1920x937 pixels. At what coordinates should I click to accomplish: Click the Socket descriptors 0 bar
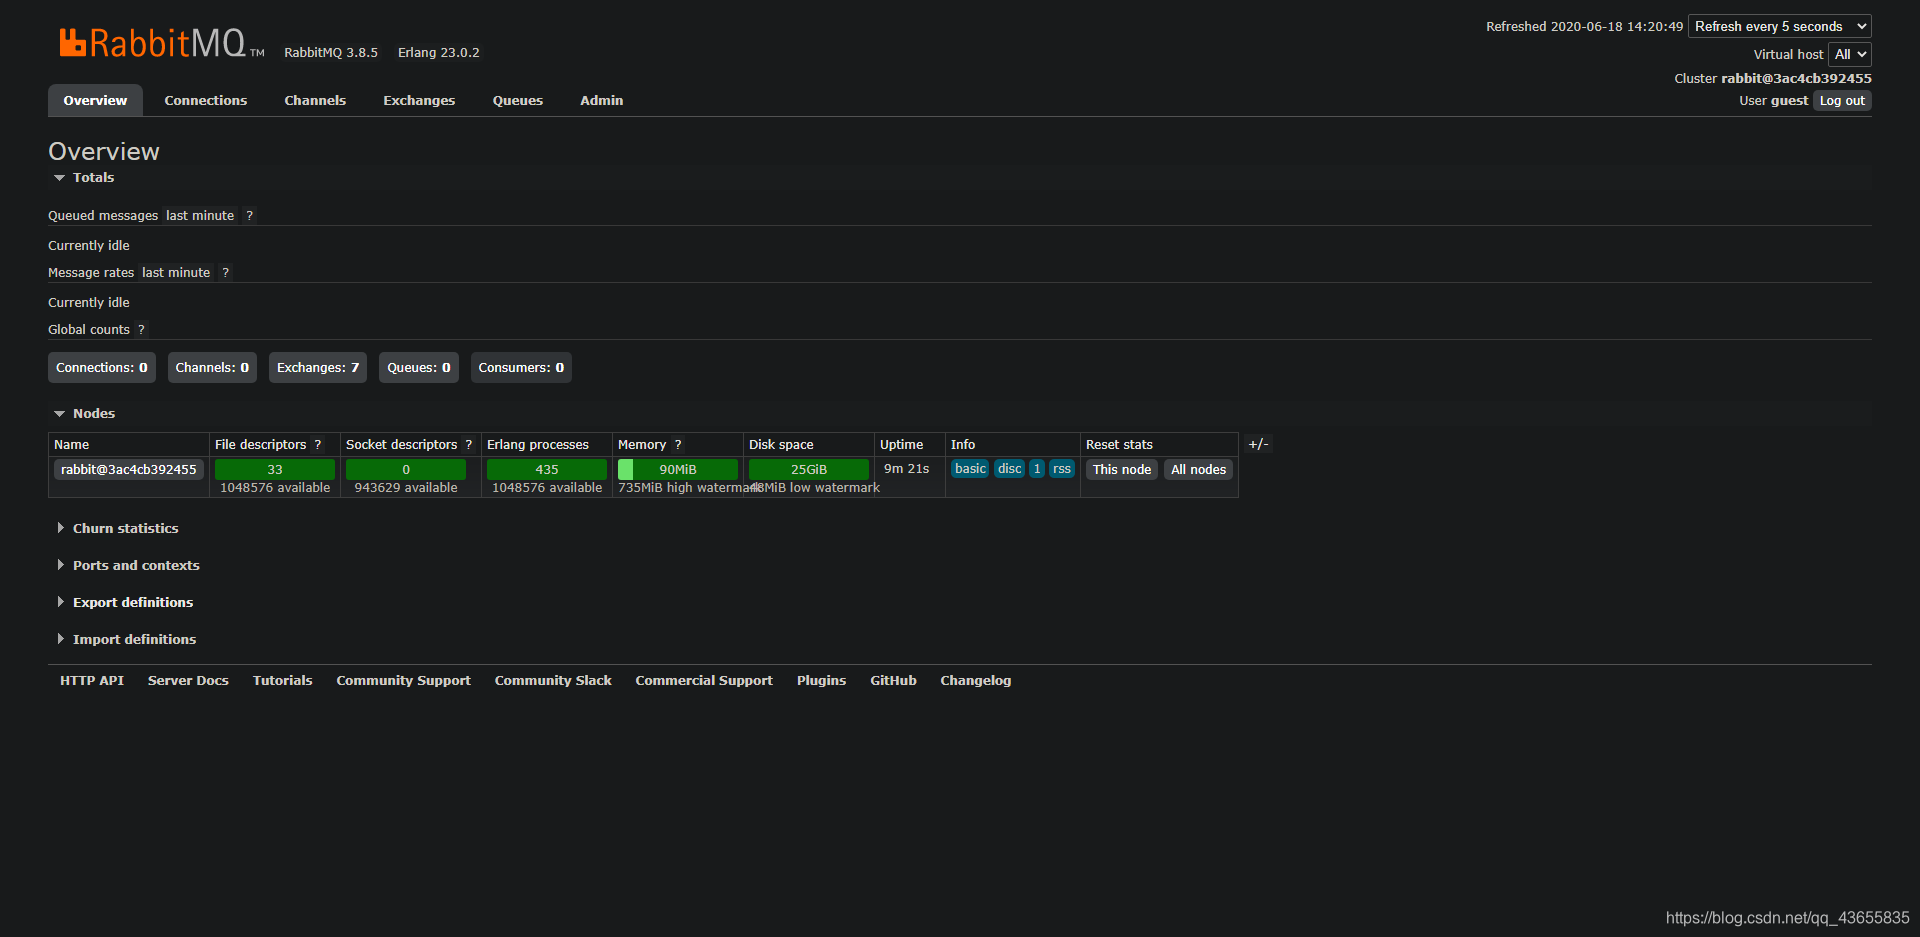[406, 469]
